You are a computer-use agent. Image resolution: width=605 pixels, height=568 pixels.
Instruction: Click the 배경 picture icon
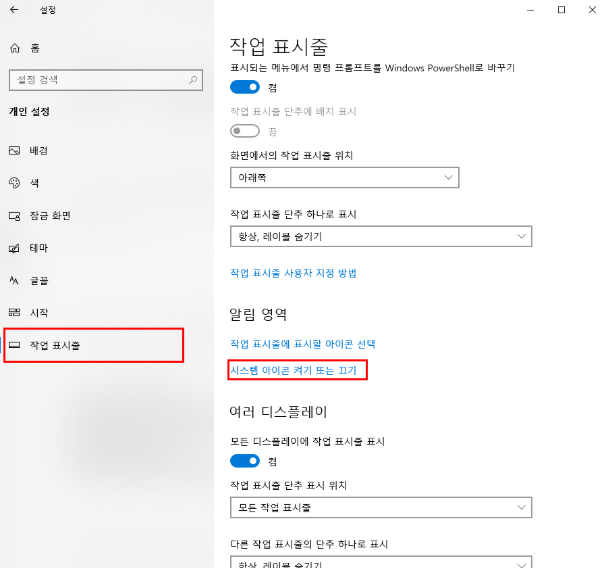click(x=14, y=150)
